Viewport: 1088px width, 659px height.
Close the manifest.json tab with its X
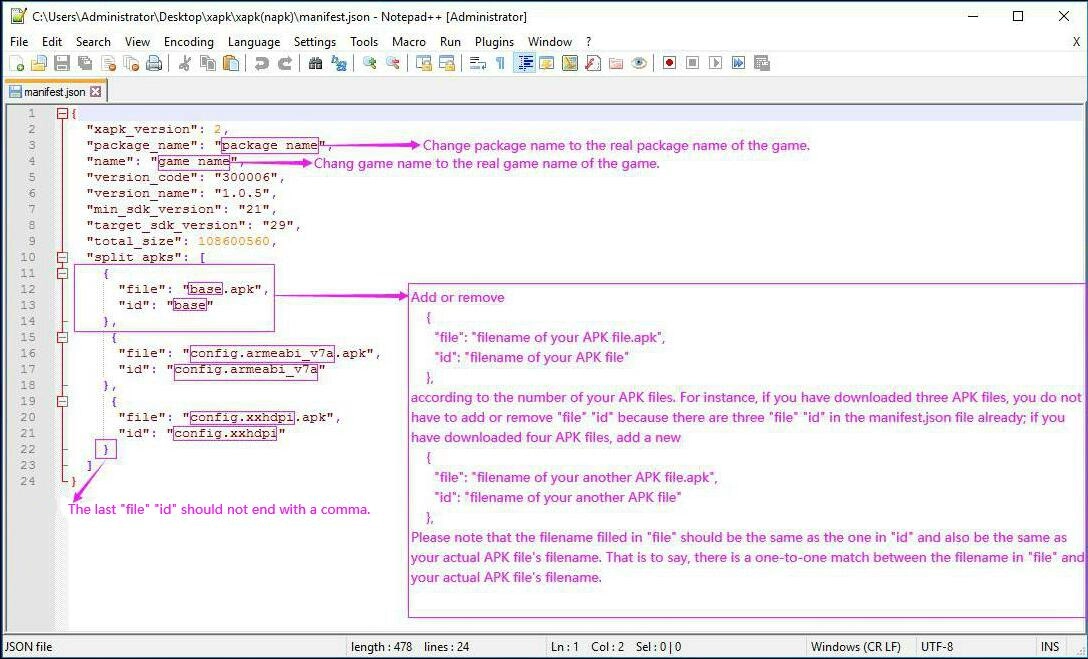tap(95, 90)
